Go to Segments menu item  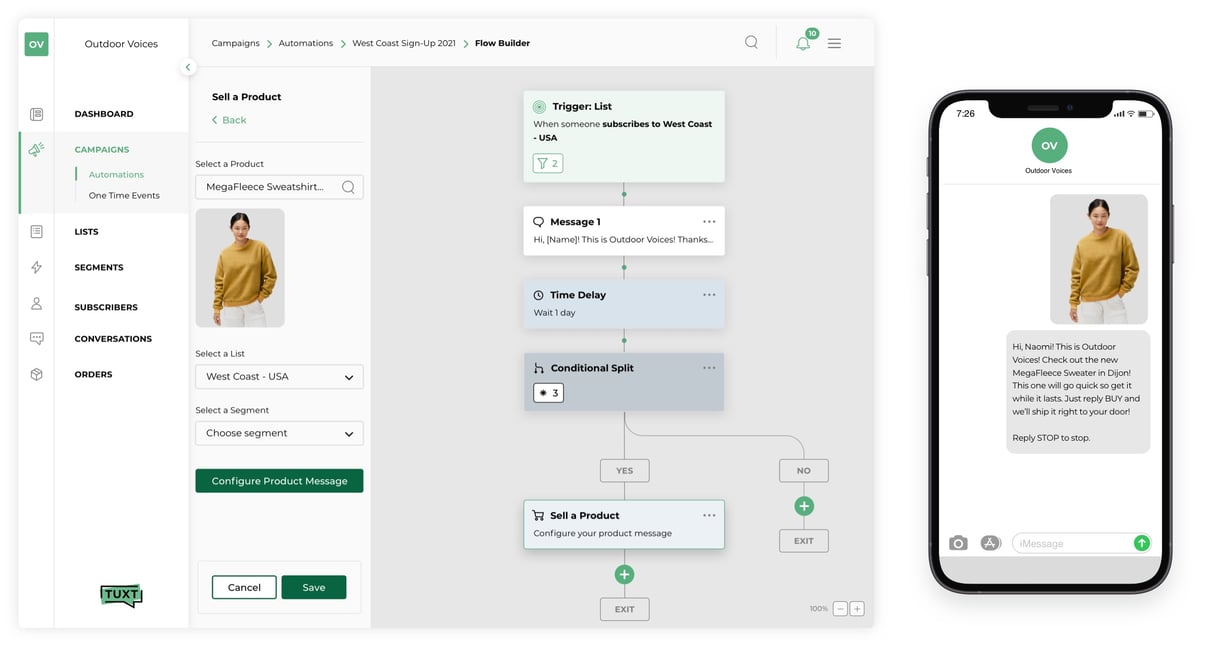tap(99, 268)
